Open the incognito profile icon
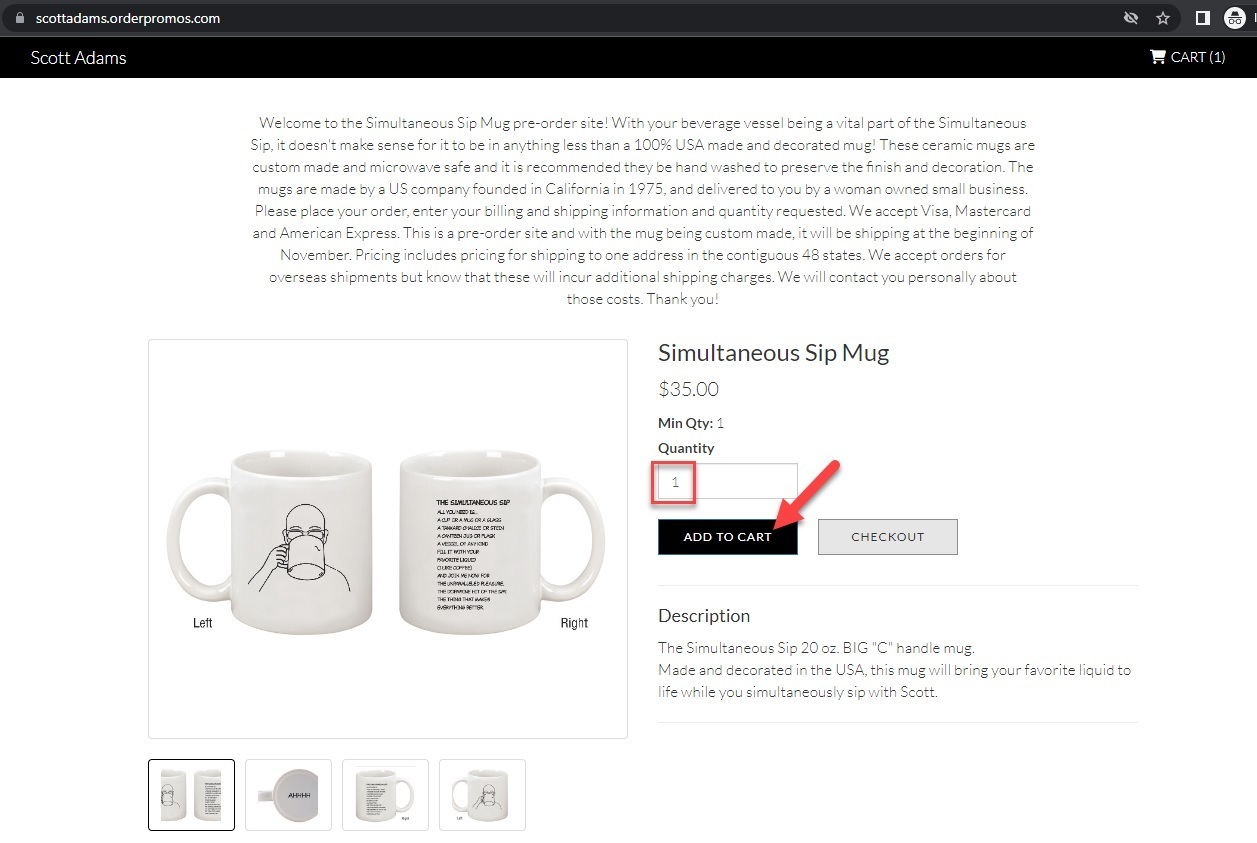Viewport: 1257px width, 843px height. [1235, 18]
